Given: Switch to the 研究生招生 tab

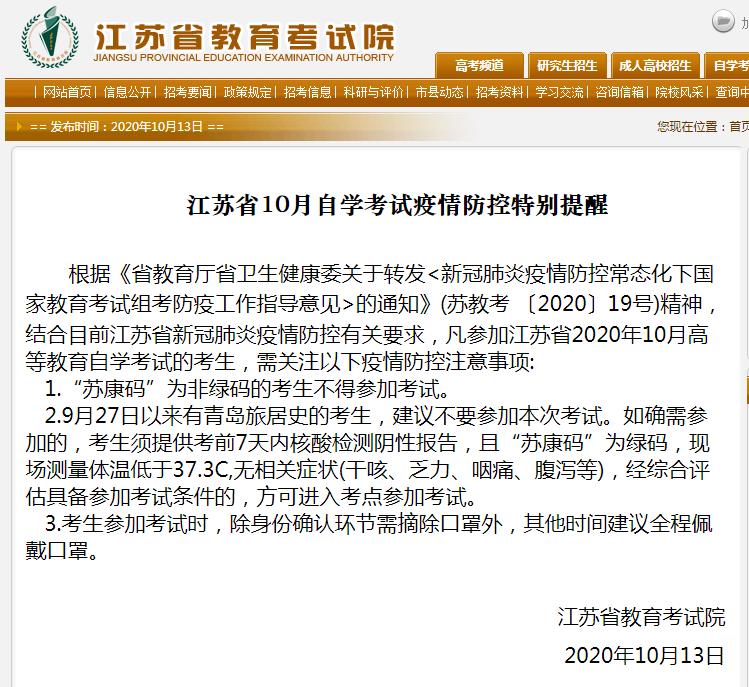Looking at the screenshot, I should (x=567, y=65).
